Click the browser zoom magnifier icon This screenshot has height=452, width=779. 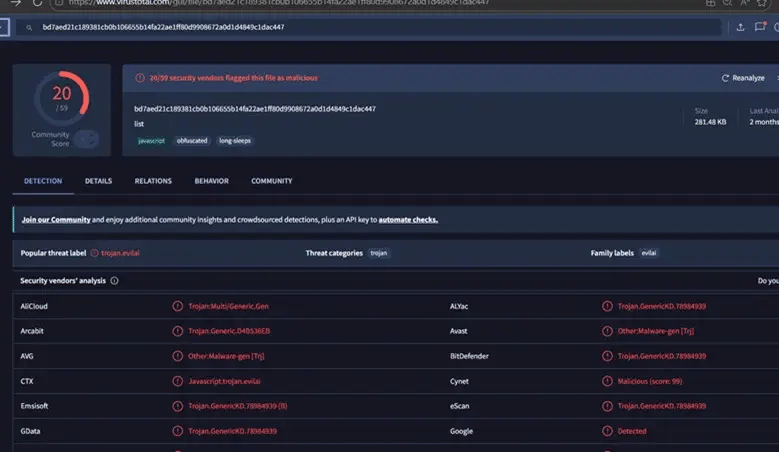[x=727, y=2]
